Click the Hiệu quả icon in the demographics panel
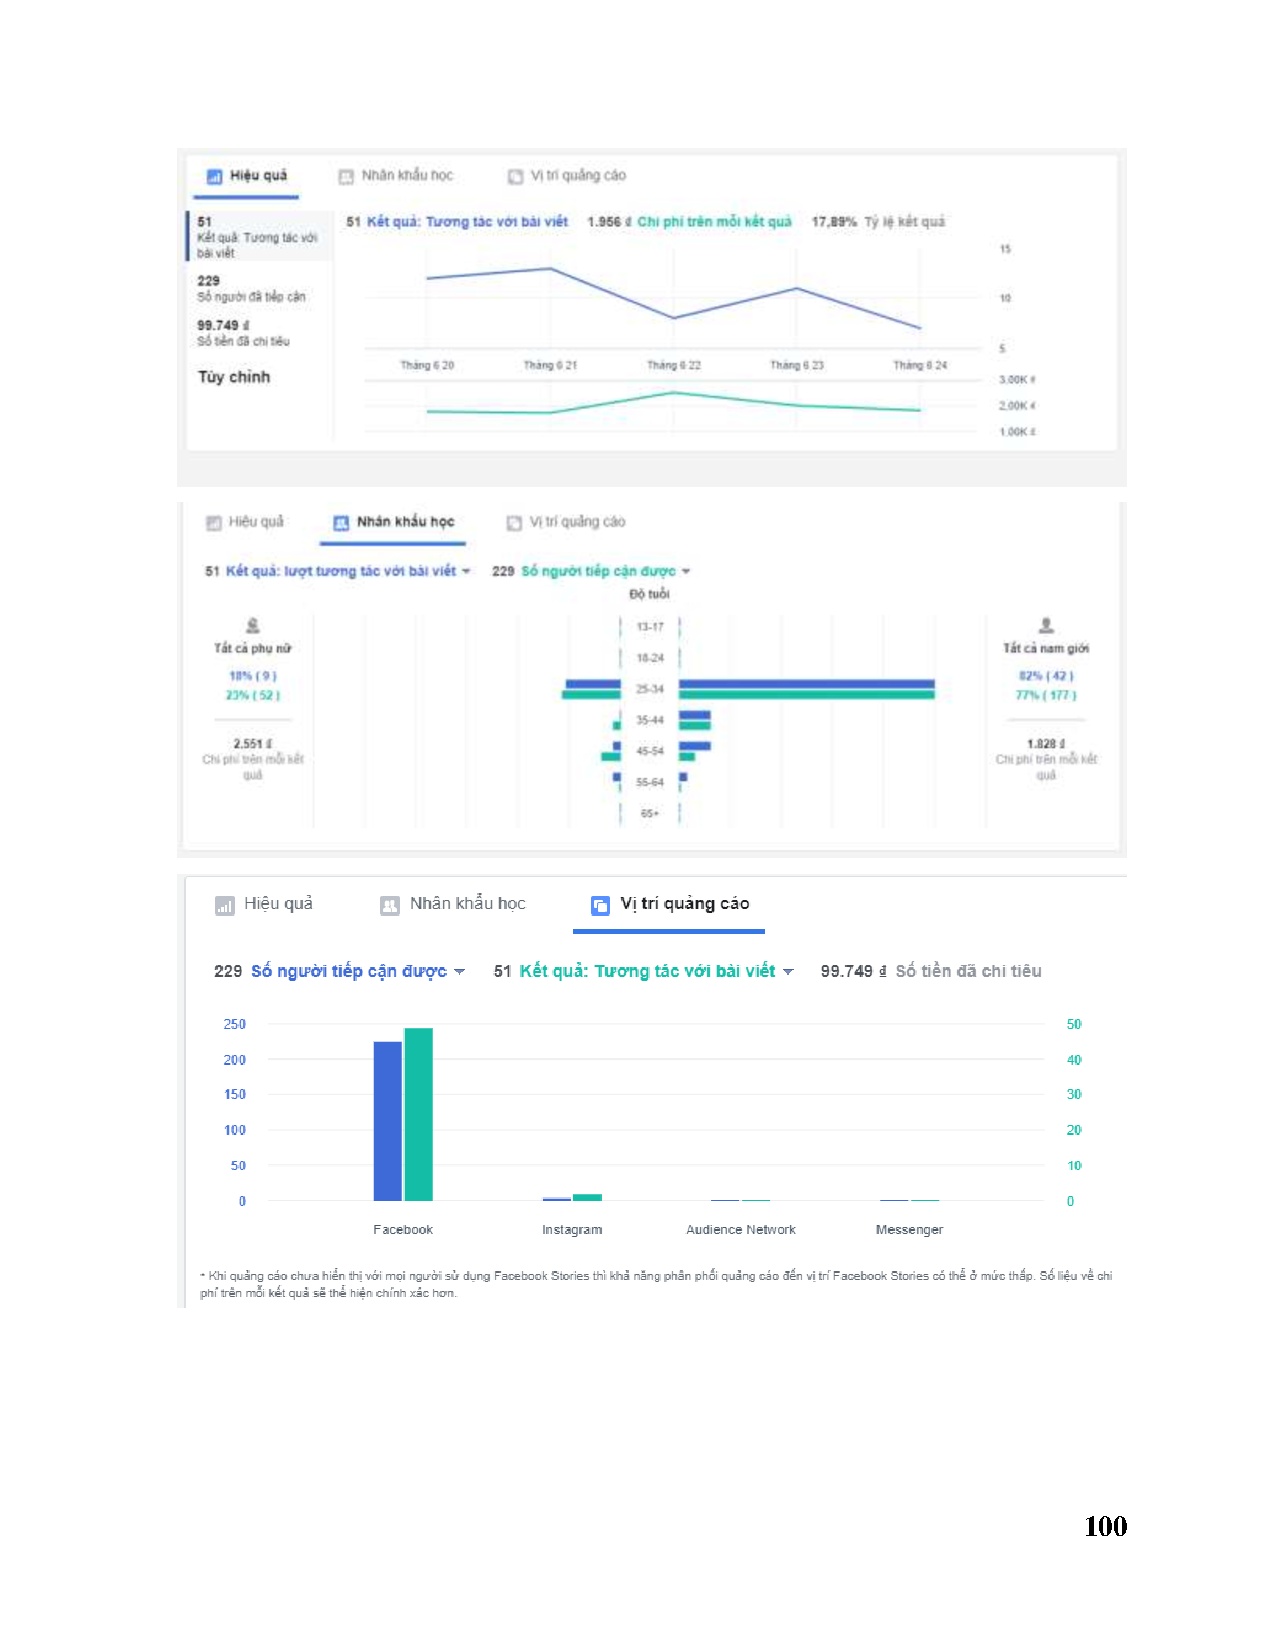Viewport: 1275px width, 1650px height. pyautogui.click(x=213, y=523)
